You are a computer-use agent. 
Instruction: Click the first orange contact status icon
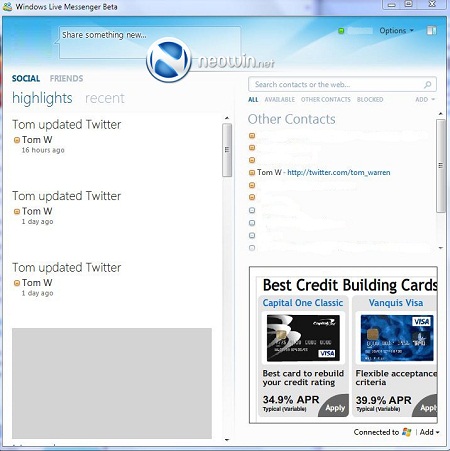pos(252,136)
